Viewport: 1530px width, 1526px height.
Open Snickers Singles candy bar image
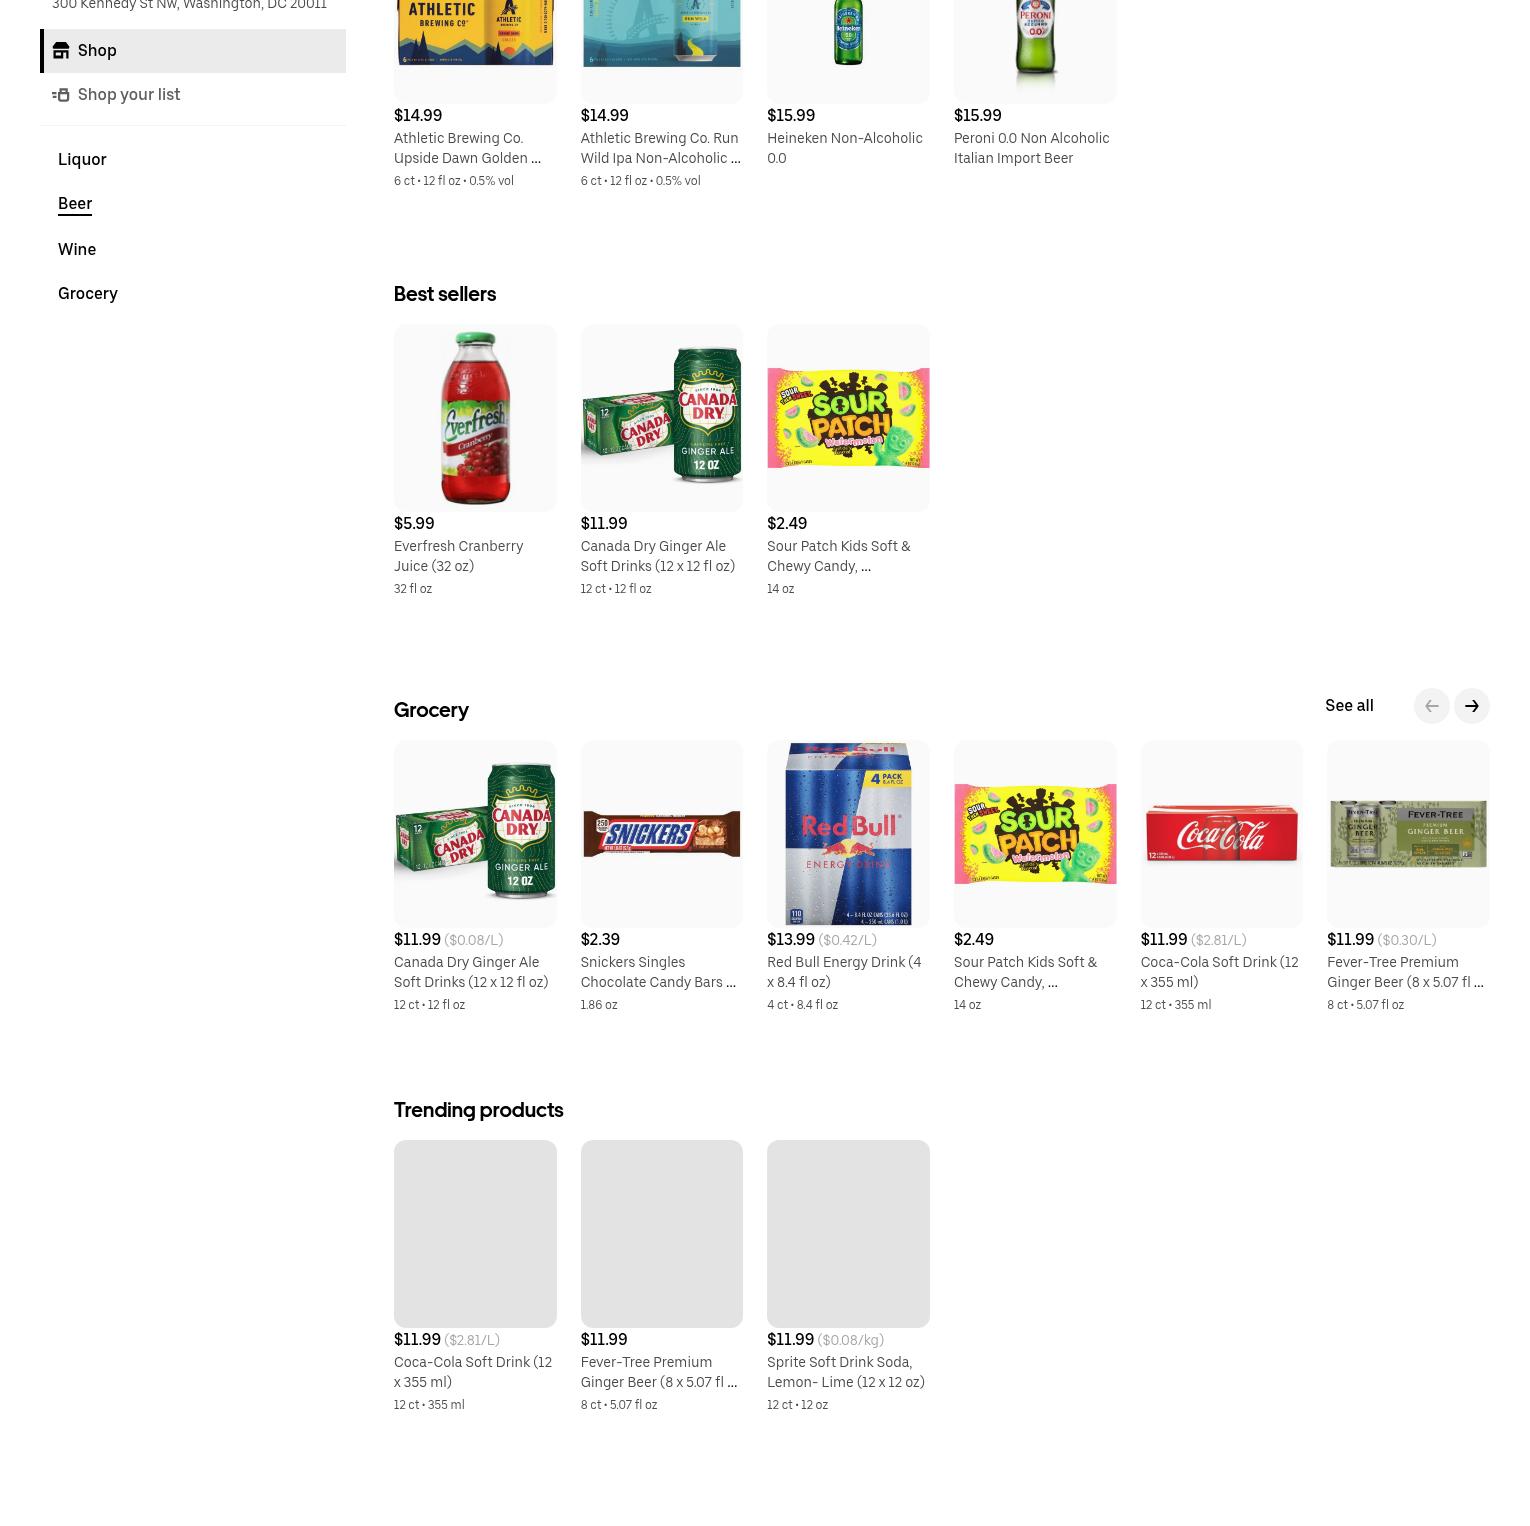[x=661, y=834]
